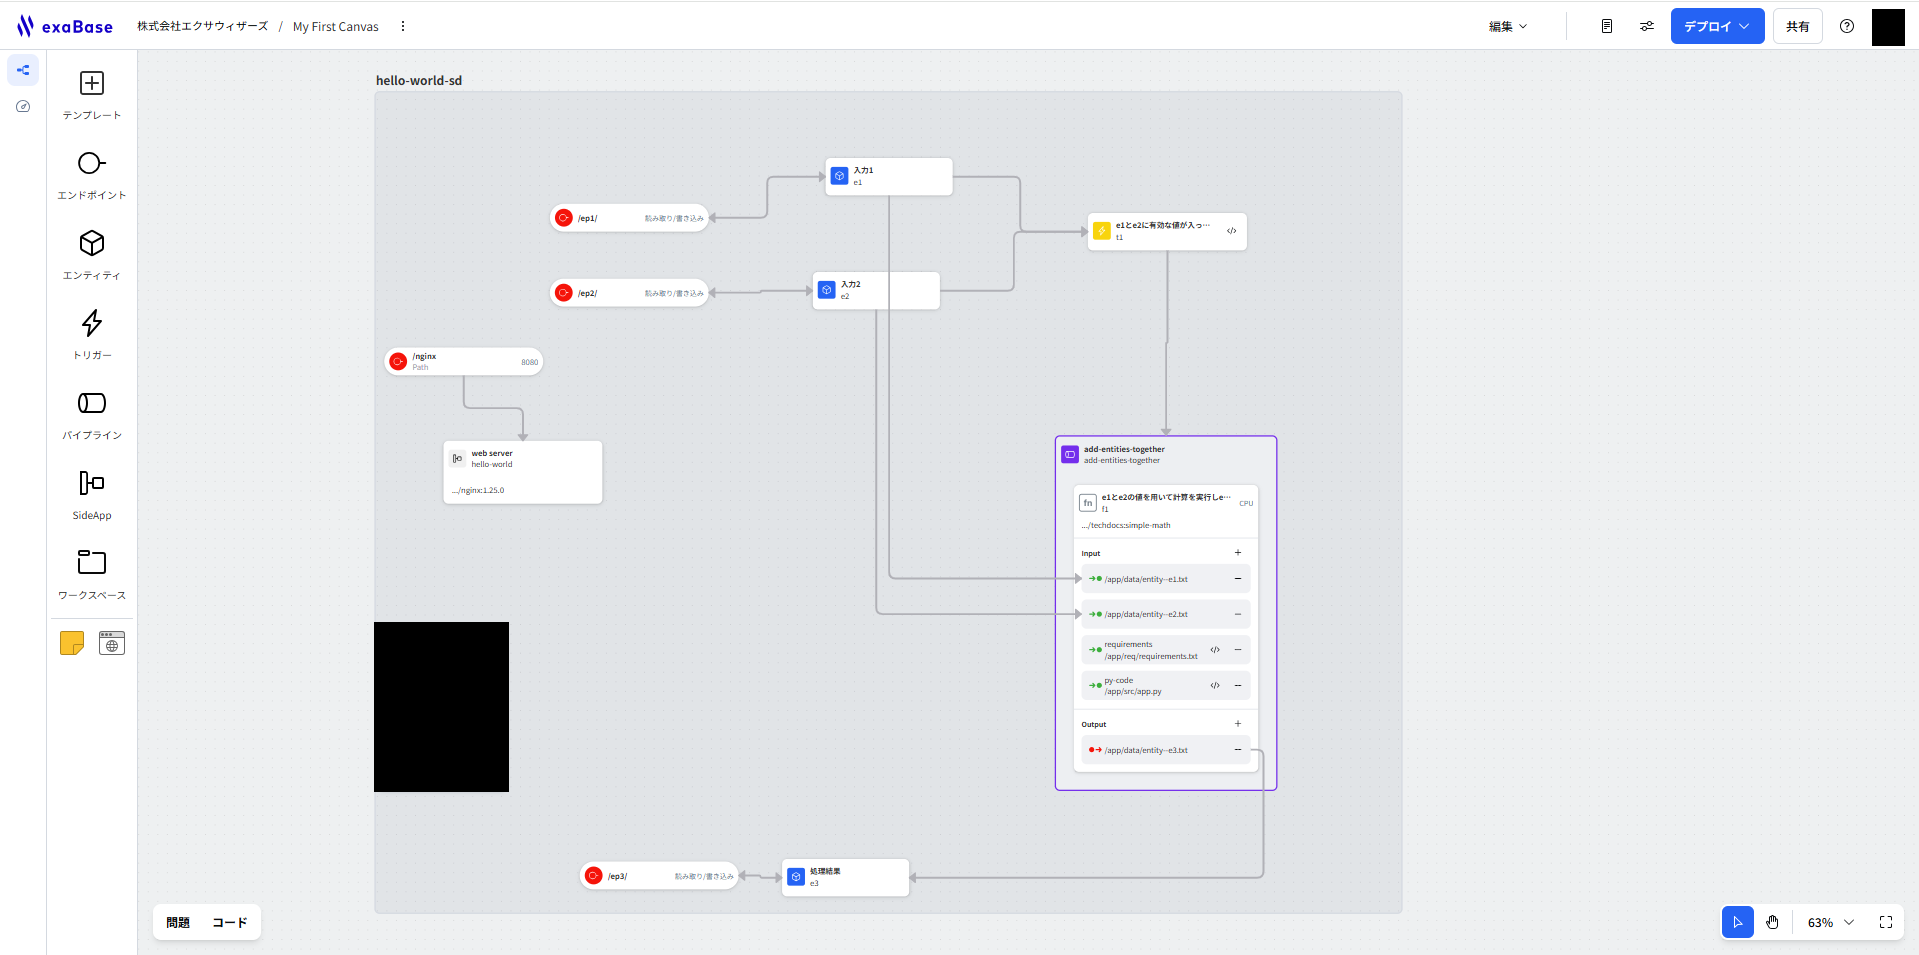Click the CPU label on function f1
Viewport: 1919px width, 955px height.
[x=1246, y=503]
